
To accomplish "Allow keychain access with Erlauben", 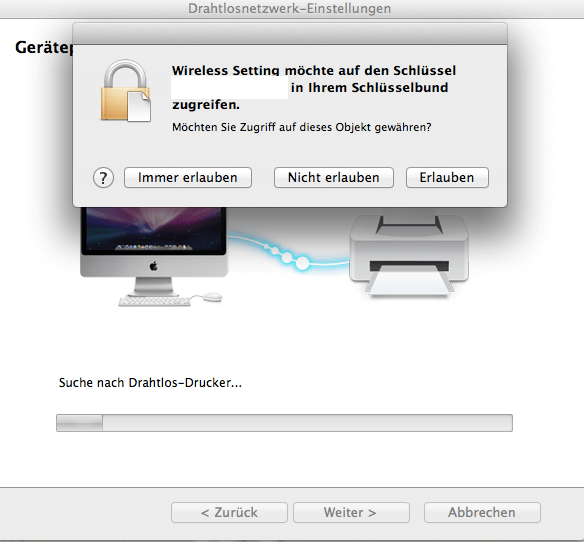I will 447,177.
